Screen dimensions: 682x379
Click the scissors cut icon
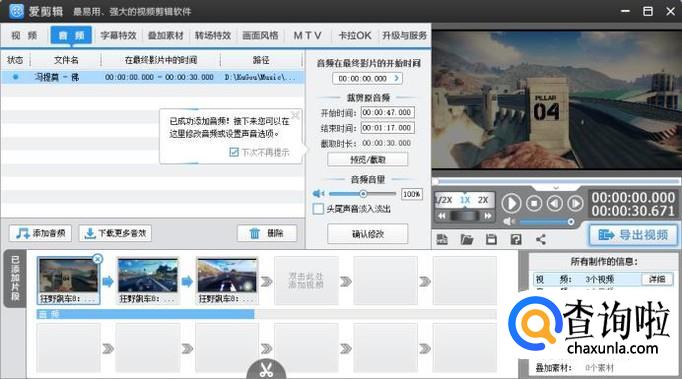click(266, 370)
